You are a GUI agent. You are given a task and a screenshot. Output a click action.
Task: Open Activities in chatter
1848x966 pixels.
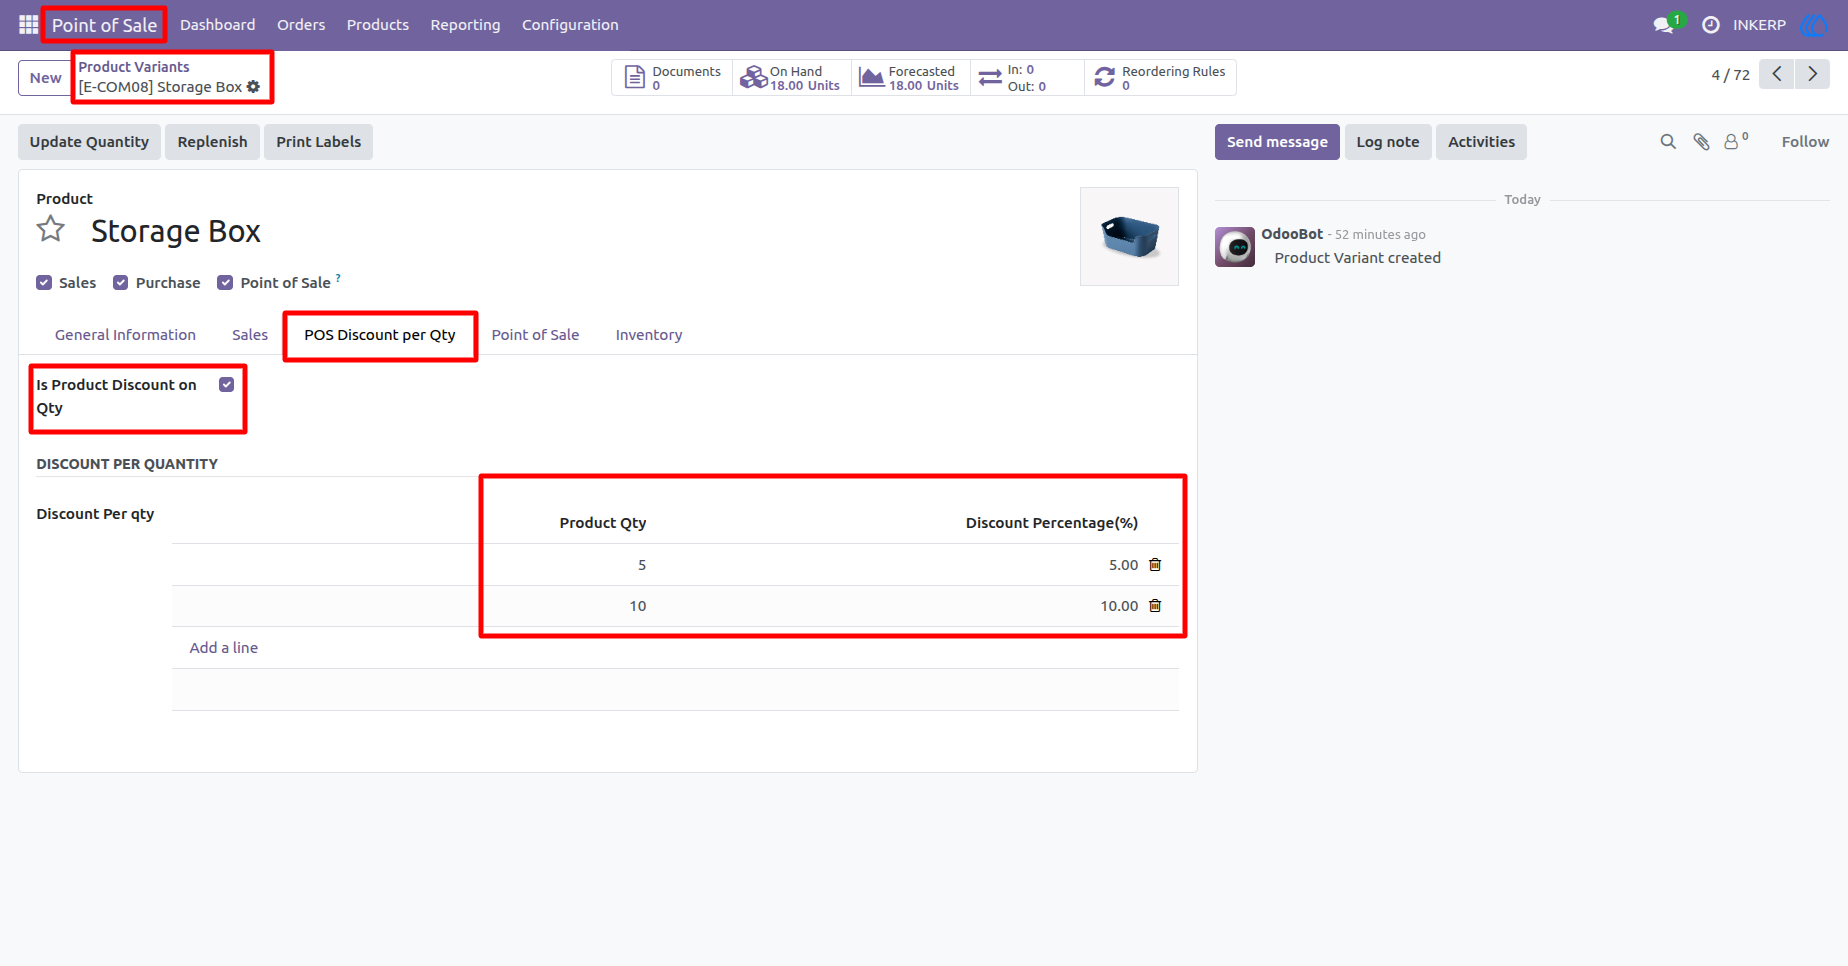coord(1481,142)
